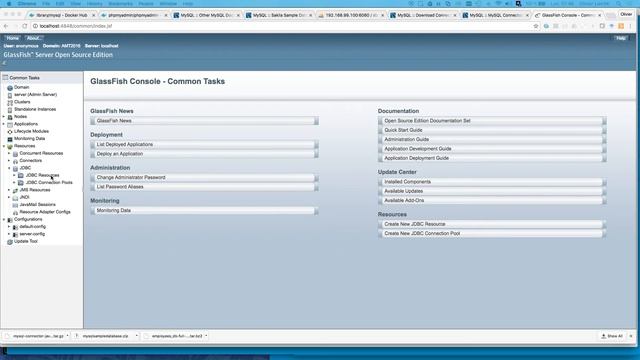Switch to MySQL Sakila Sample browser tab
This screenshot has width=640, height=360.
point(279,15)
